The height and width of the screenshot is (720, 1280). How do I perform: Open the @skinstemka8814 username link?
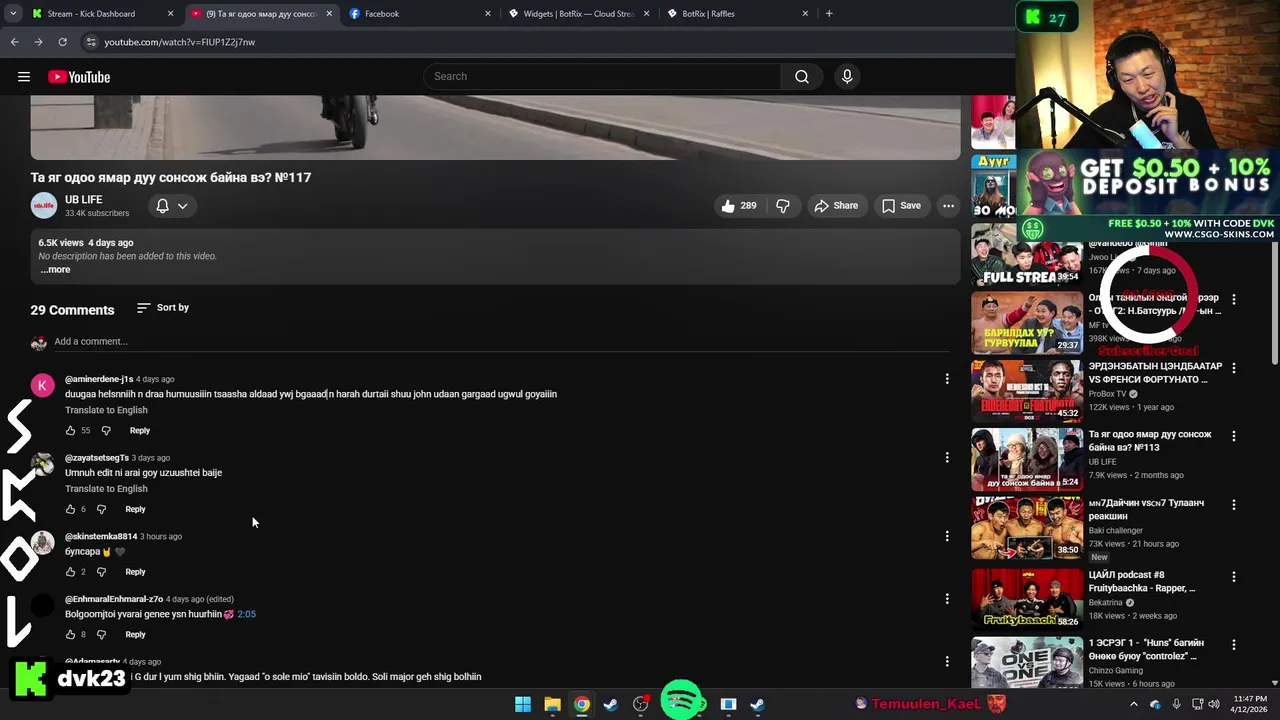101,537
